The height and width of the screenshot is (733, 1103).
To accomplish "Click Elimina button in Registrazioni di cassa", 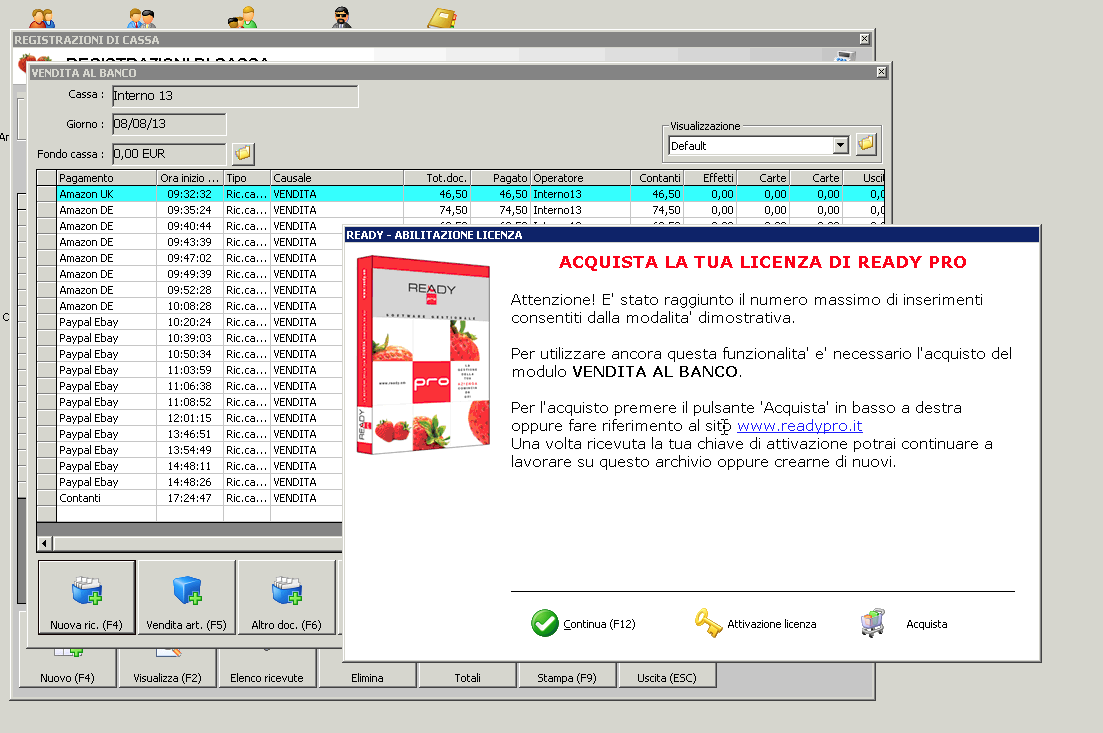I will pos(367,677).
